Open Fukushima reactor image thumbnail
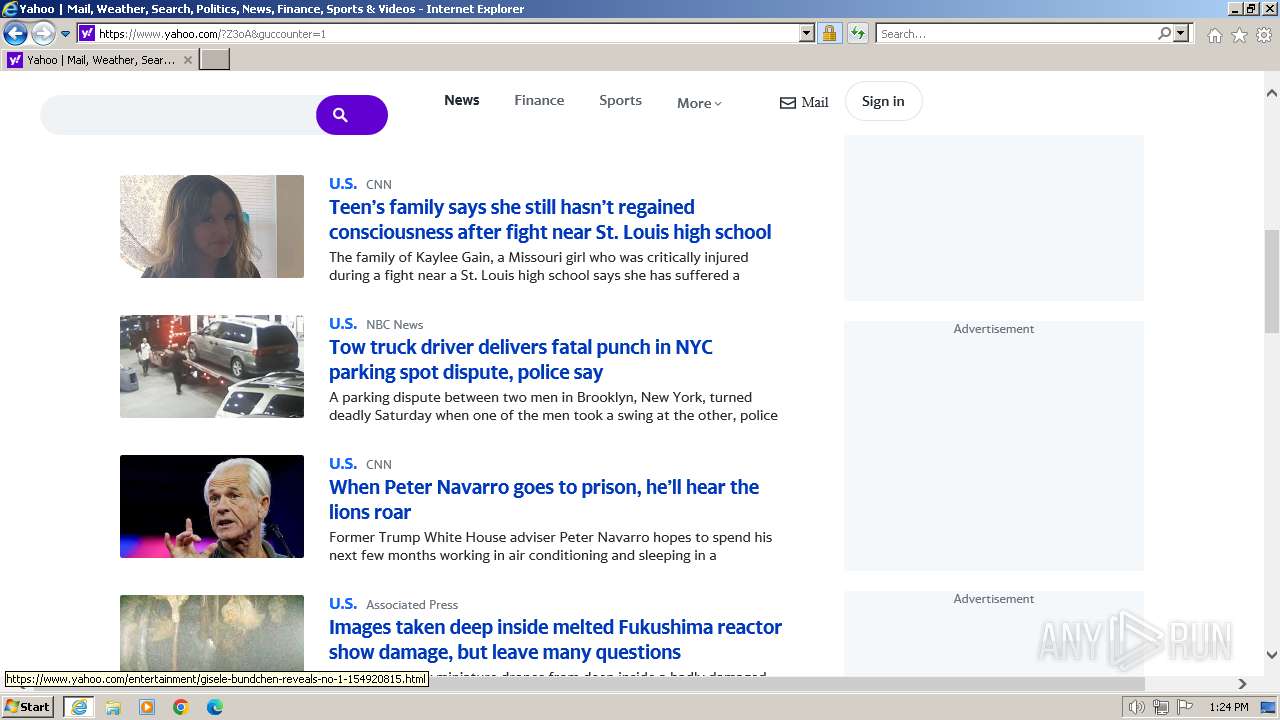1280x720 pixels. [x=212, y=633]
